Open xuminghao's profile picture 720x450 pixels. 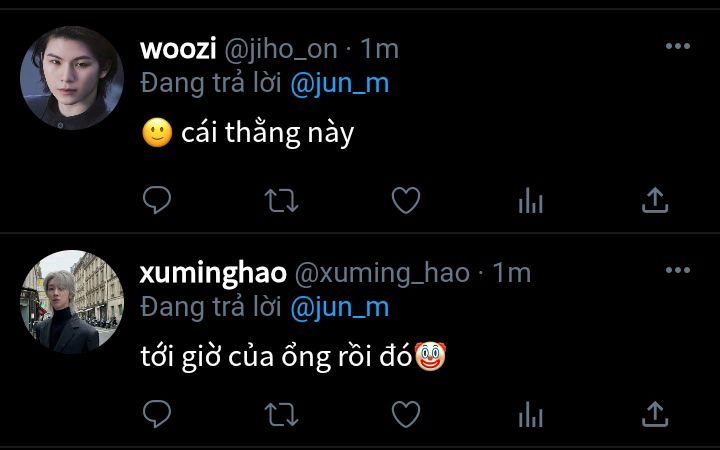coord(72,302)
